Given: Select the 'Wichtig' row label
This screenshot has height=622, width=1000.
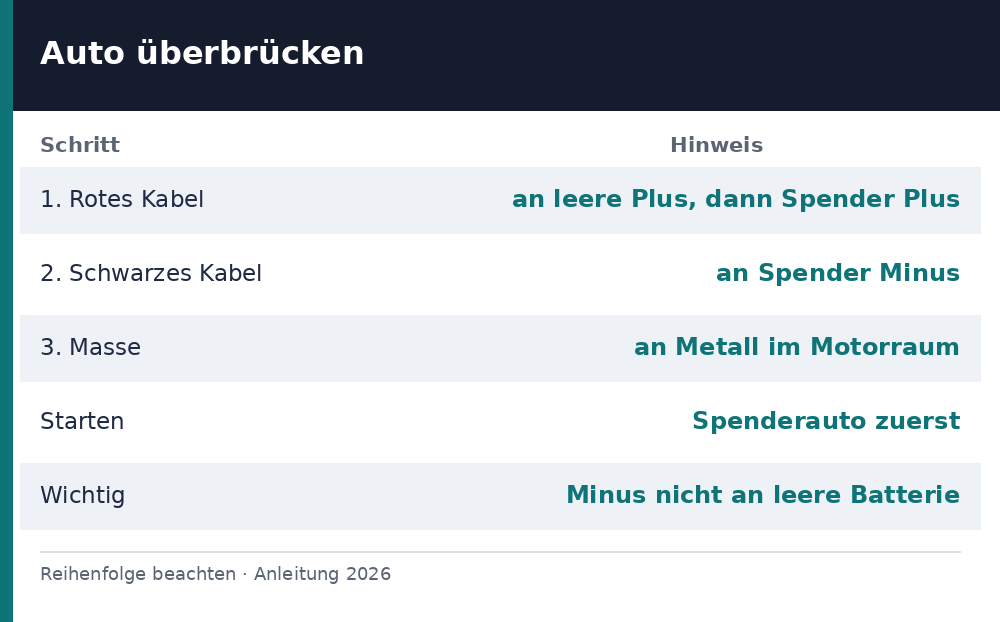Looking at the screenshot, I should [82, 495].
